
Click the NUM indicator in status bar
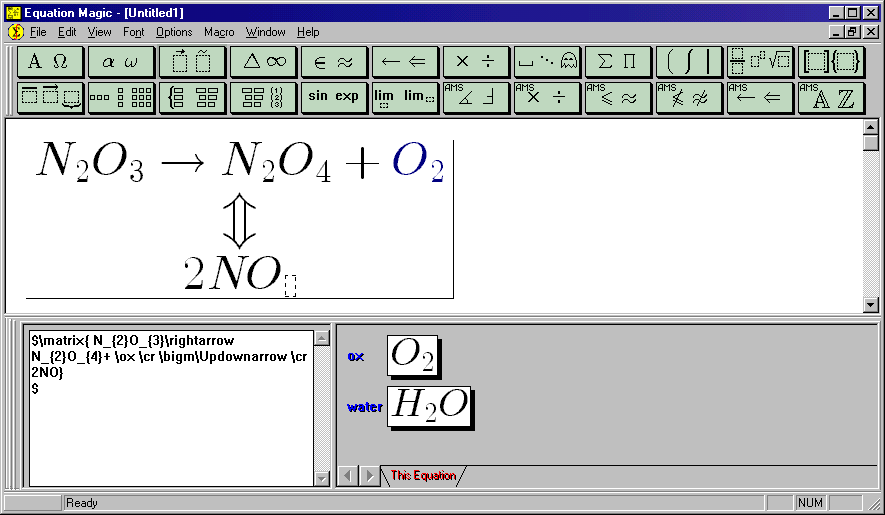pyautogui.click(x=810, y=503)
